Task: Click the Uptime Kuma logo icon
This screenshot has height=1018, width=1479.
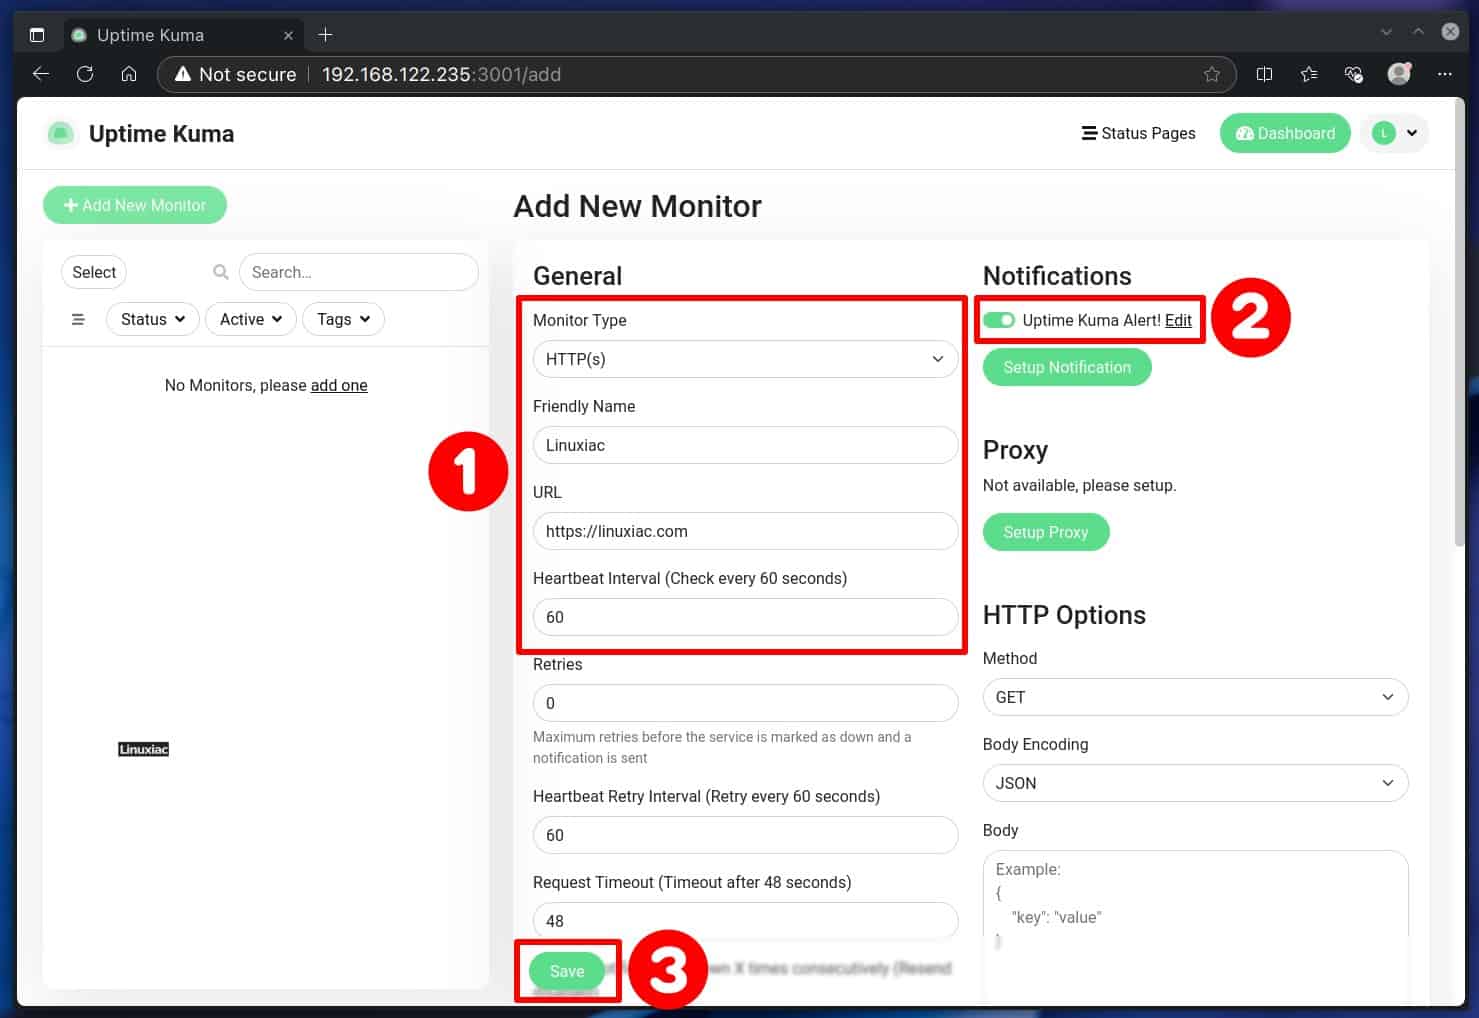Action: [61, 132]
